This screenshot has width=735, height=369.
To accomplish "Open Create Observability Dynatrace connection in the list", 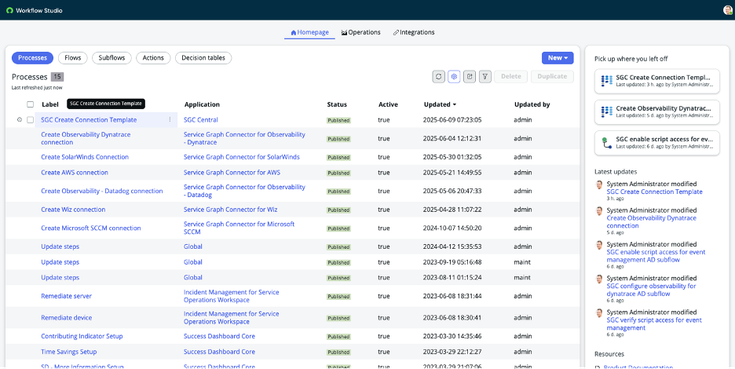I will click(x=86, y=138).
